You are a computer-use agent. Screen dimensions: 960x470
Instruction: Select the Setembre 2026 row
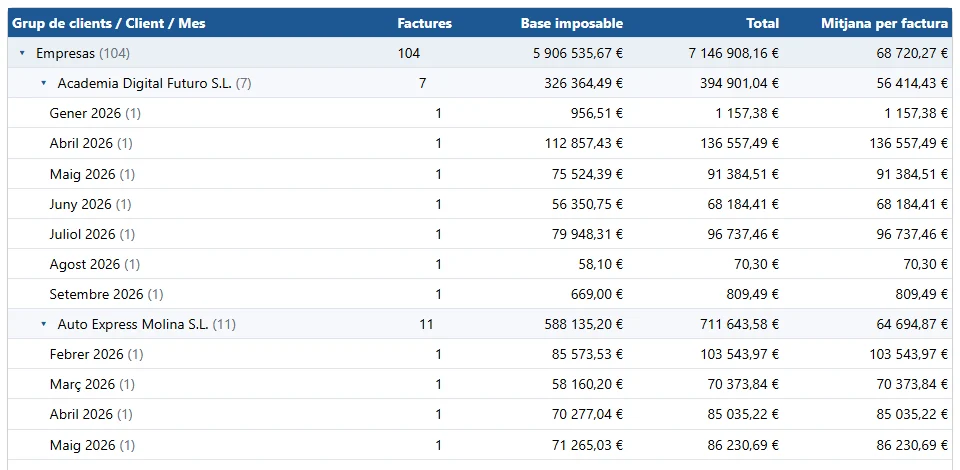click(x=480, y=294)
